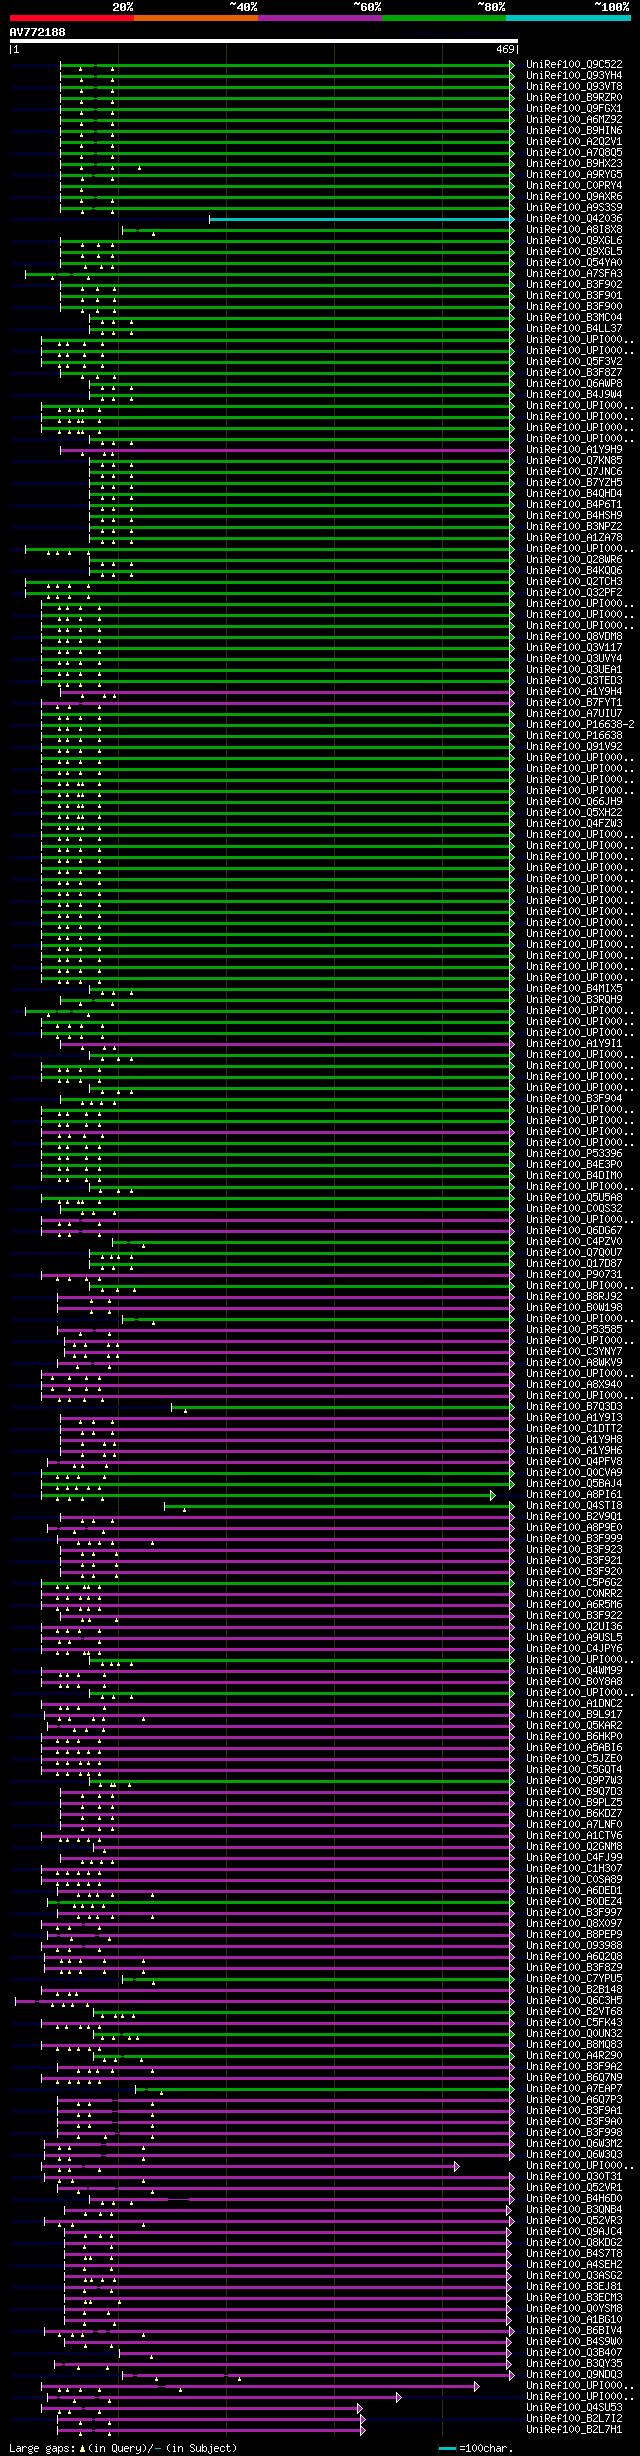Select hit label UniRef100_B7FYT1
The image size is (640, 2456).
(x=574, y=702)
